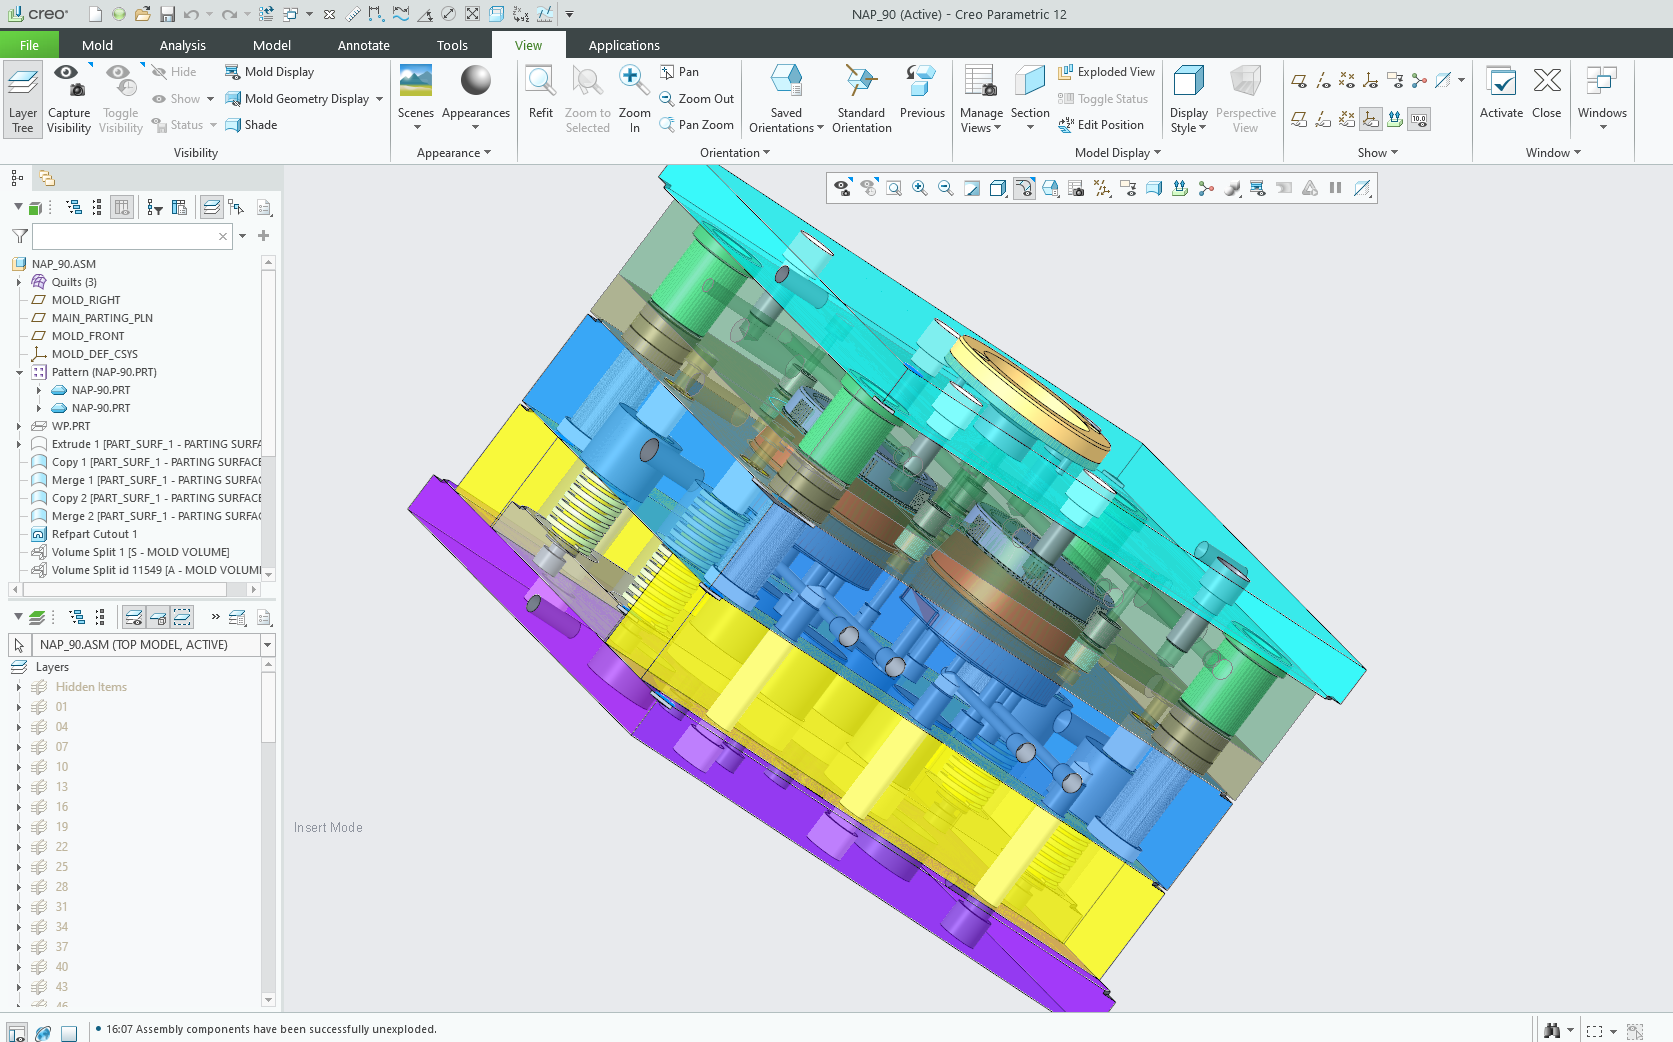Open the NAP_90.ASM active model dropdown
Viewport: 1673px width, 1042px height.
tap(268, 645)
